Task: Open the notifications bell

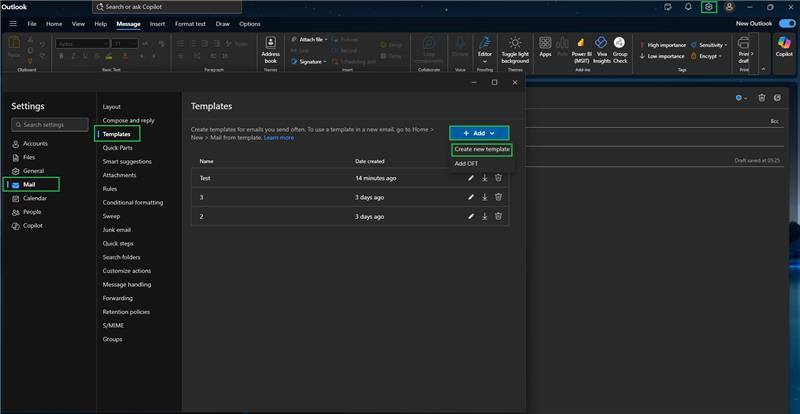Action: [688, 7]
